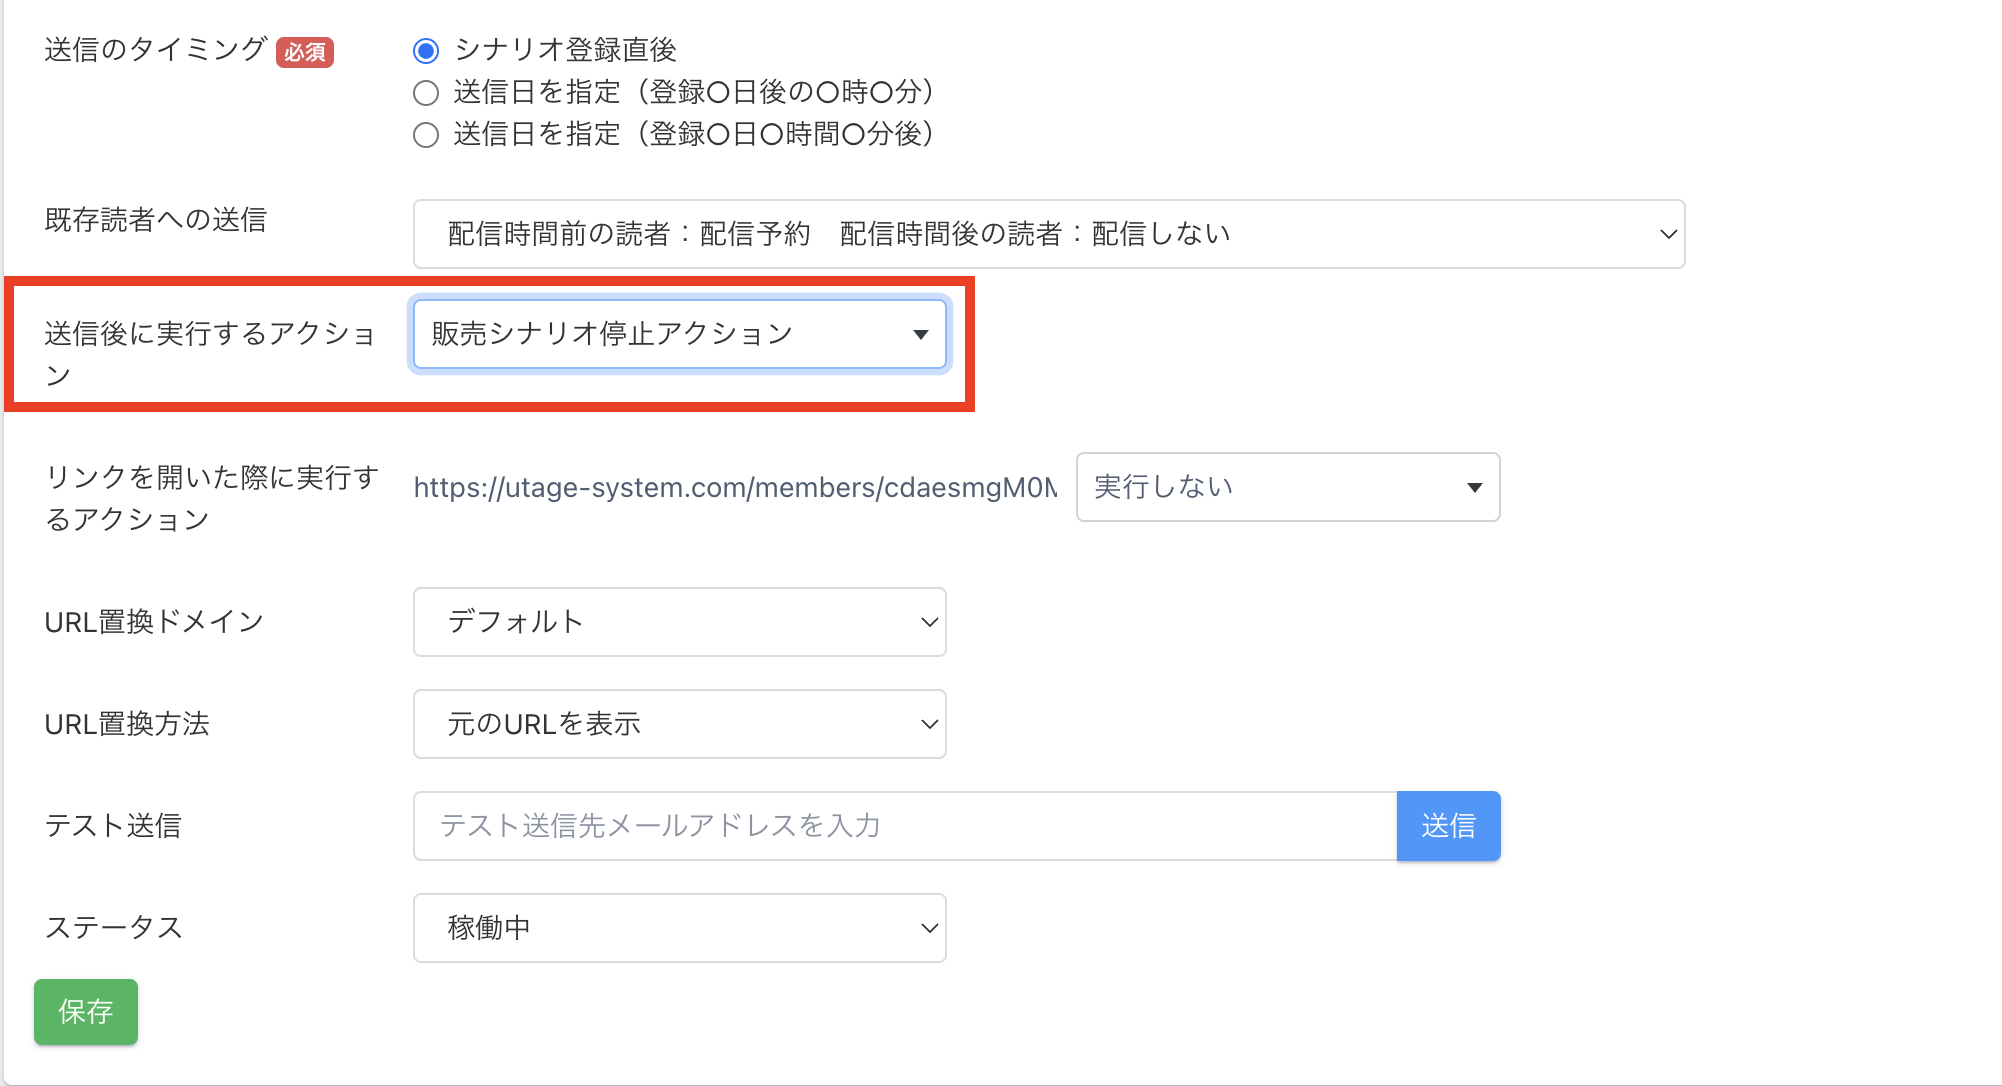This screenshot has width=2002, height=1086.
Task: Click the utage-system.com members URL text
Action: (x=735, y=488)
